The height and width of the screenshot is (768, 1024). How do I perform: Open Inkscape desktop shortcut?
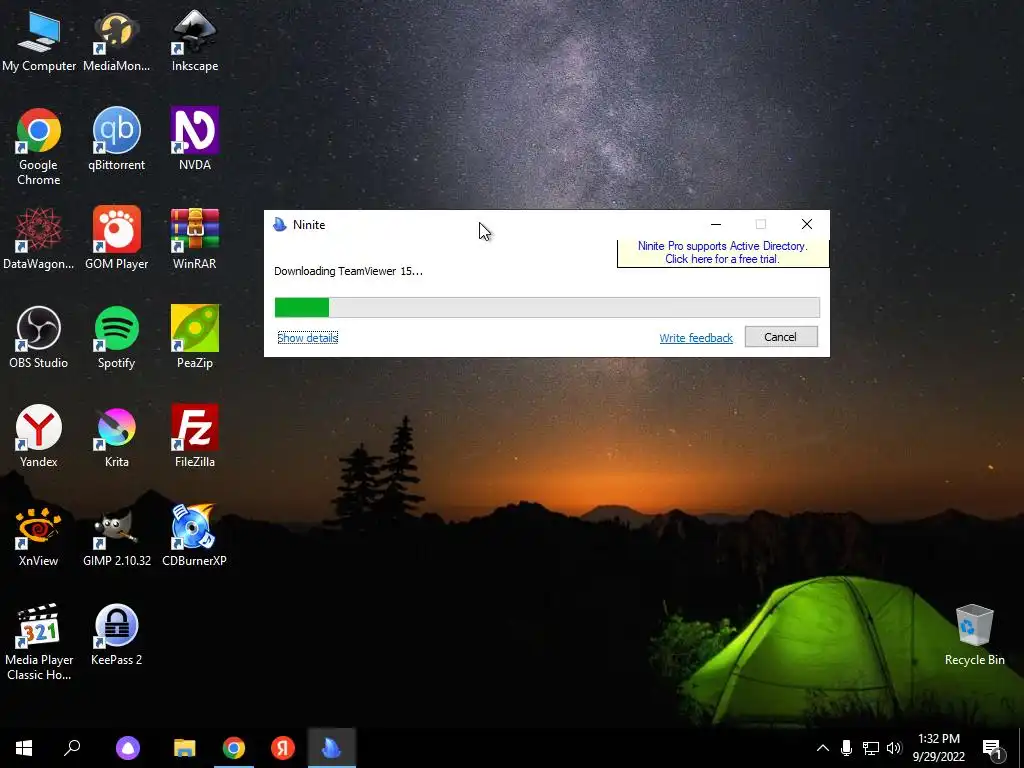click(x=195, y=40)
